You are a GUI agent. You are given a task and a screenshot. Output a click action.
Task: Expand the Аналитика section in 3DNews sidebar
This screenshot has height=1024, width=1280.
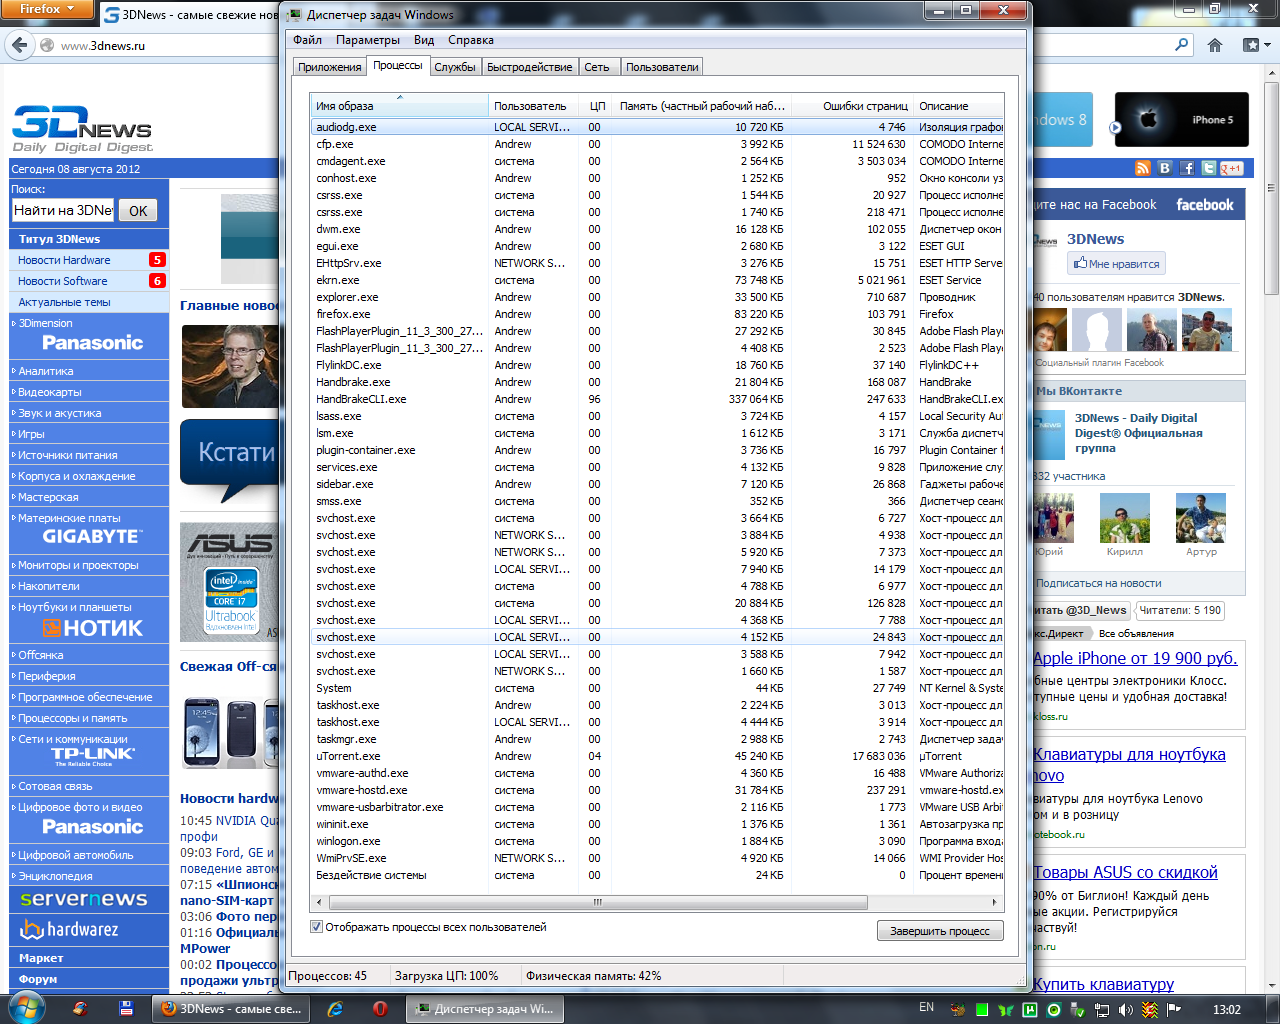coord(46,371)
